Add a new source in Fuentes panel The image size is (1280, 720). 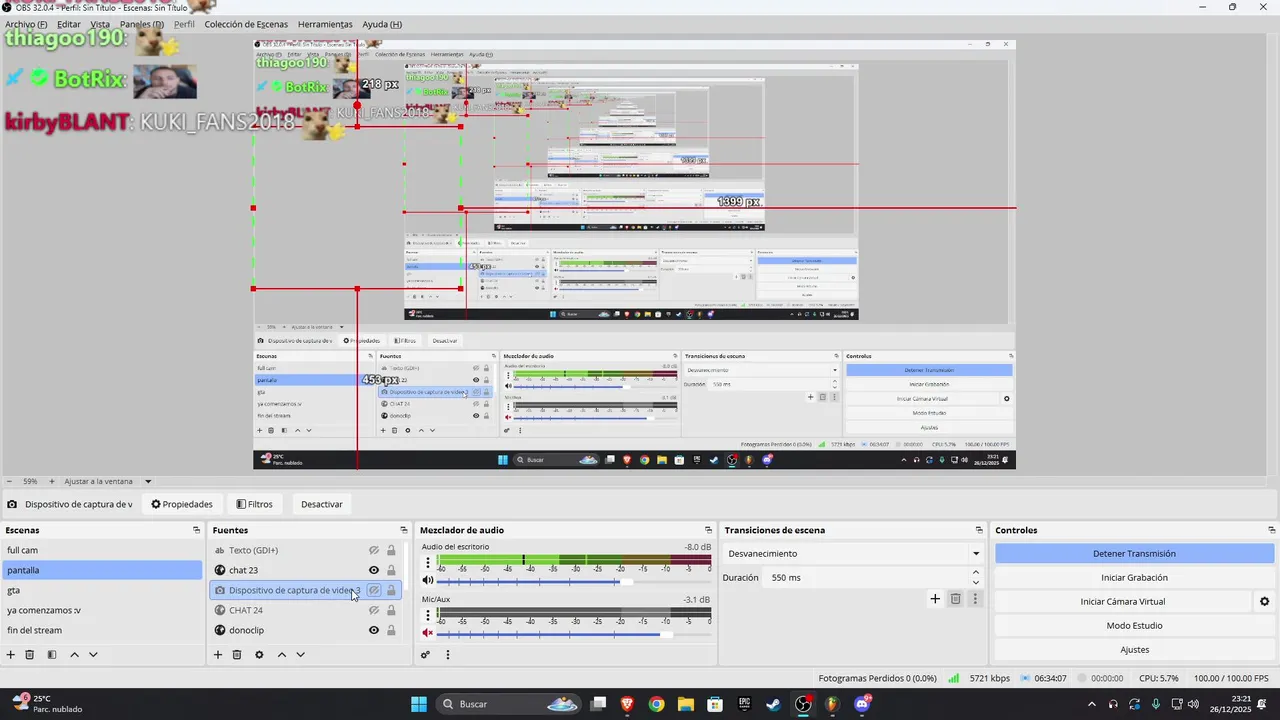[x=218, y=655]
